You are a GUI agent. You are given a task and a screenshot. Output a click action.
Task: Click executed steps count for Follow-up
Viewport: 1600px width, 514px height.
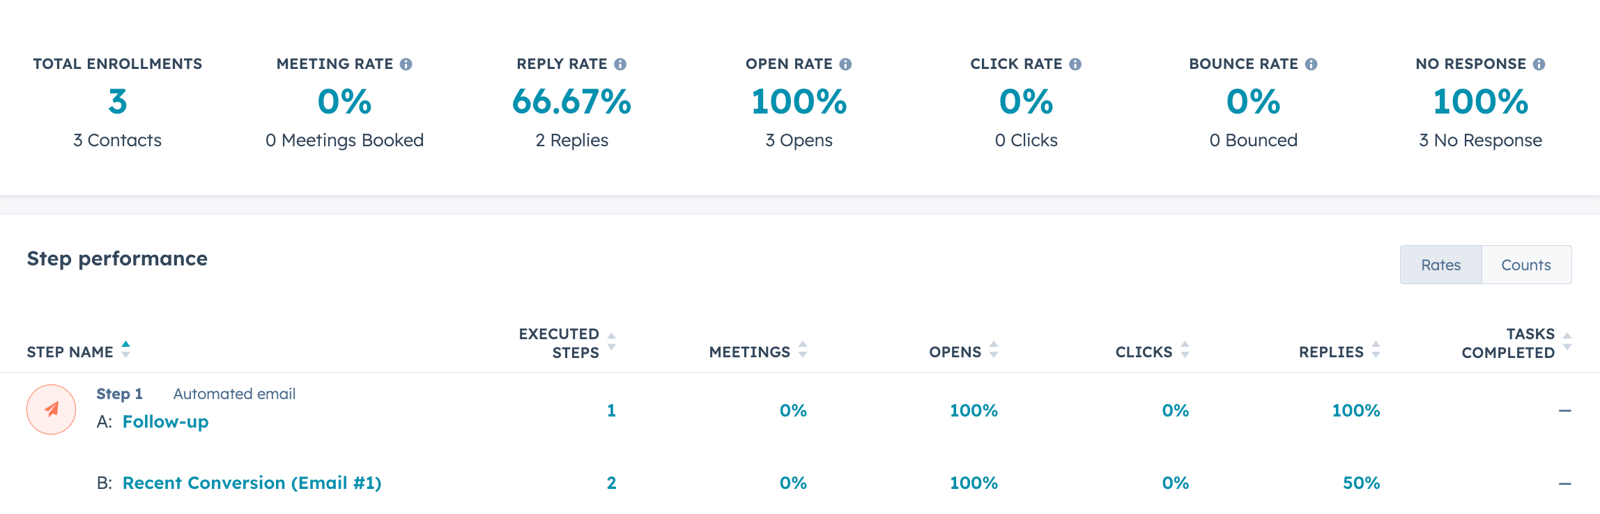click(x=611, y=410)
